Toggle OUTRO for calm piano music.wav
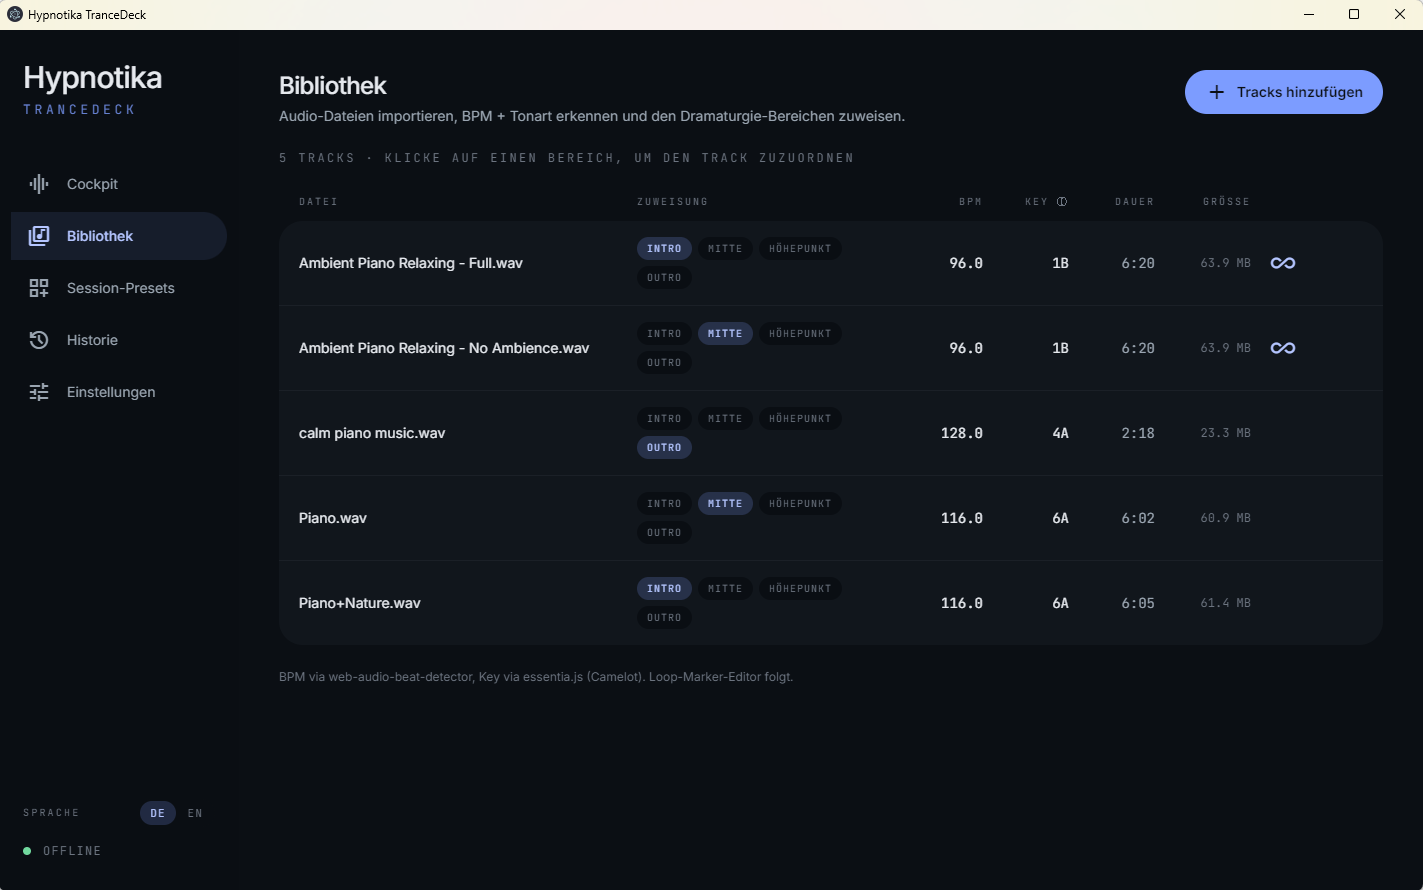 click(664, 447)
